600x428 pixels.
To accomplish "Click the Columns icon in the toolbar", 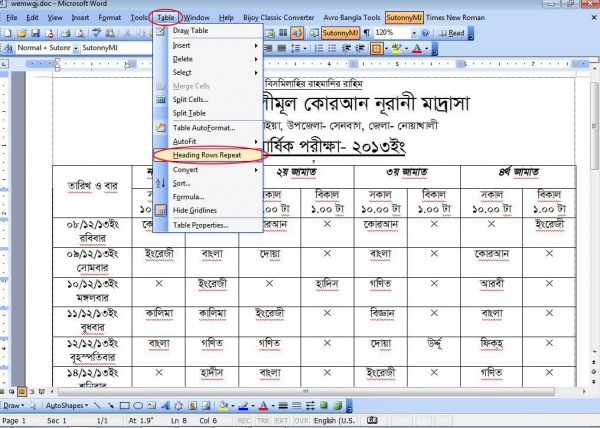I will (x=283, y=33).
